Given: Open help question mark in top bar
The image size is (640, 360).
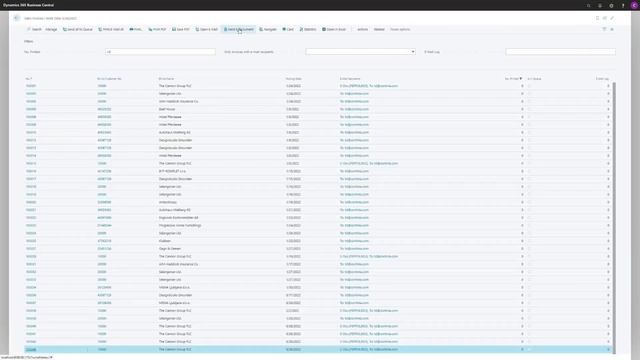Looking at the screenshot, I should (x=623, y=5).
